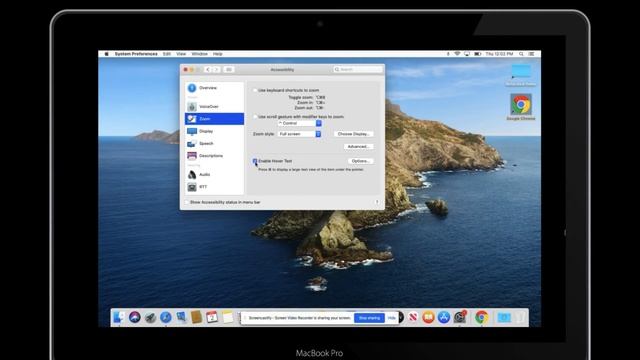Open Safari from the Dock
Viewport: 640px width, 360px height.
pos(165,317)
